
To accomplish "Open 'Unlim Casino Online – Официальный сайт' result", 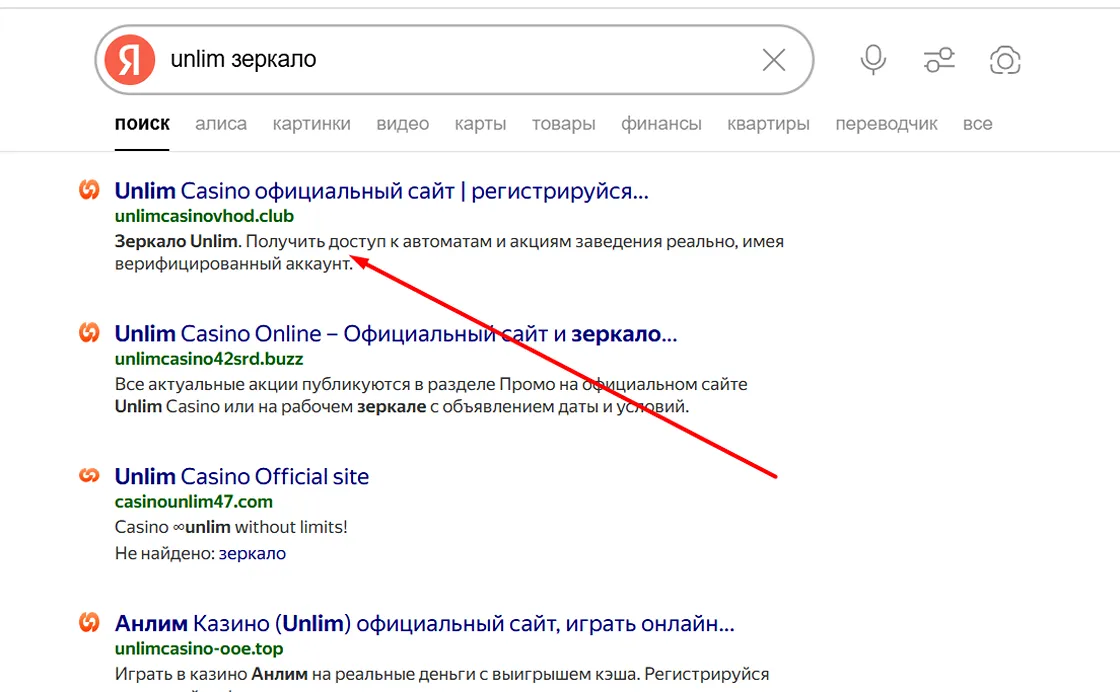I will click(x=396, y=334).
